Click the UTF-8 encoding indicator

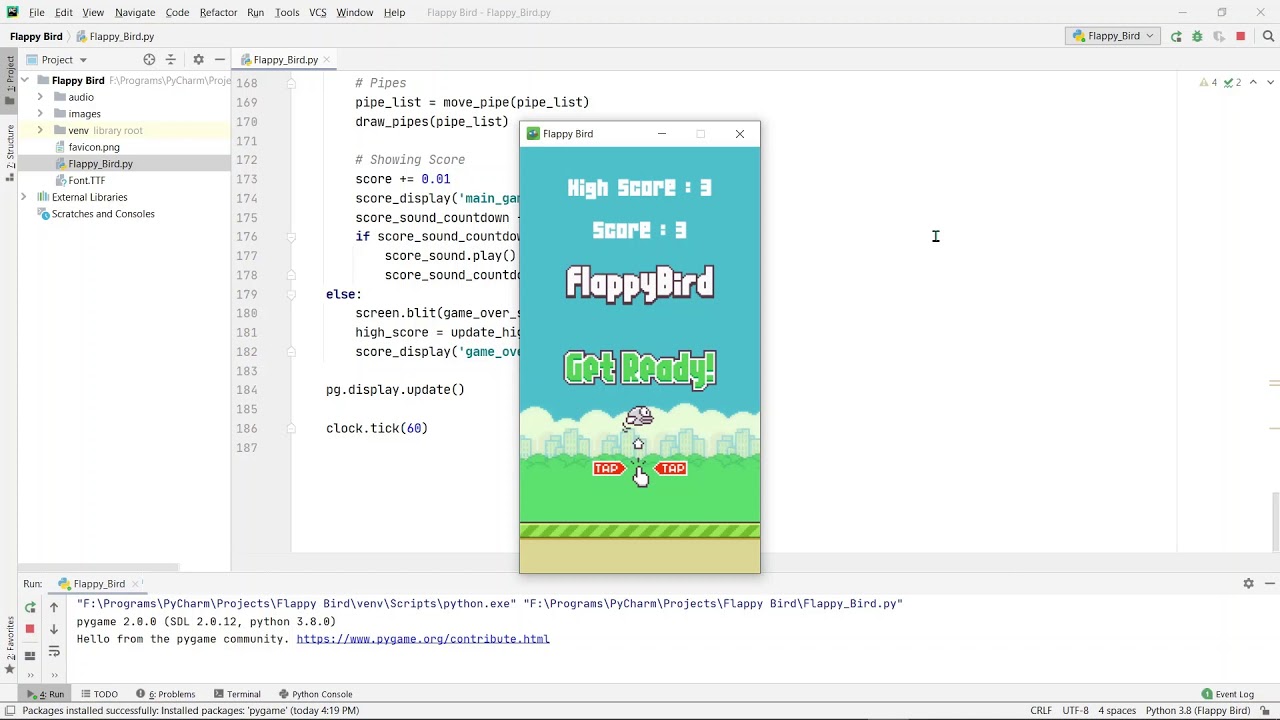point(1075,711)
